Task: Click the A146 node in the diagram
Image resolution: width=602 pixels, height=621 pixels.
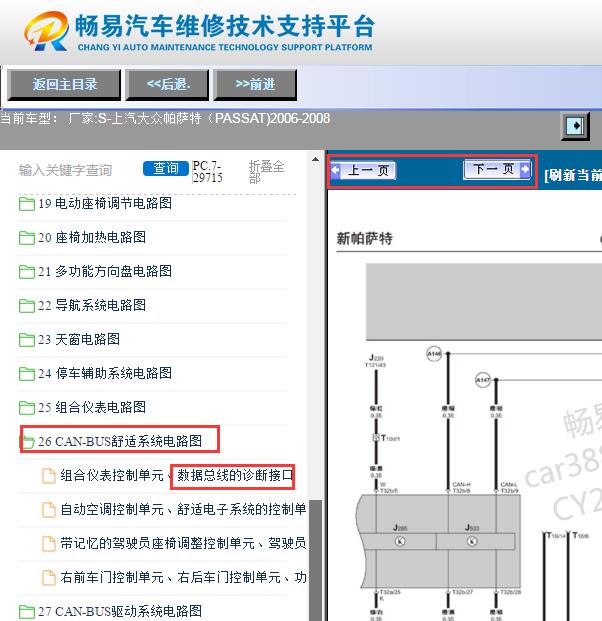Action: tap(434, 354)
